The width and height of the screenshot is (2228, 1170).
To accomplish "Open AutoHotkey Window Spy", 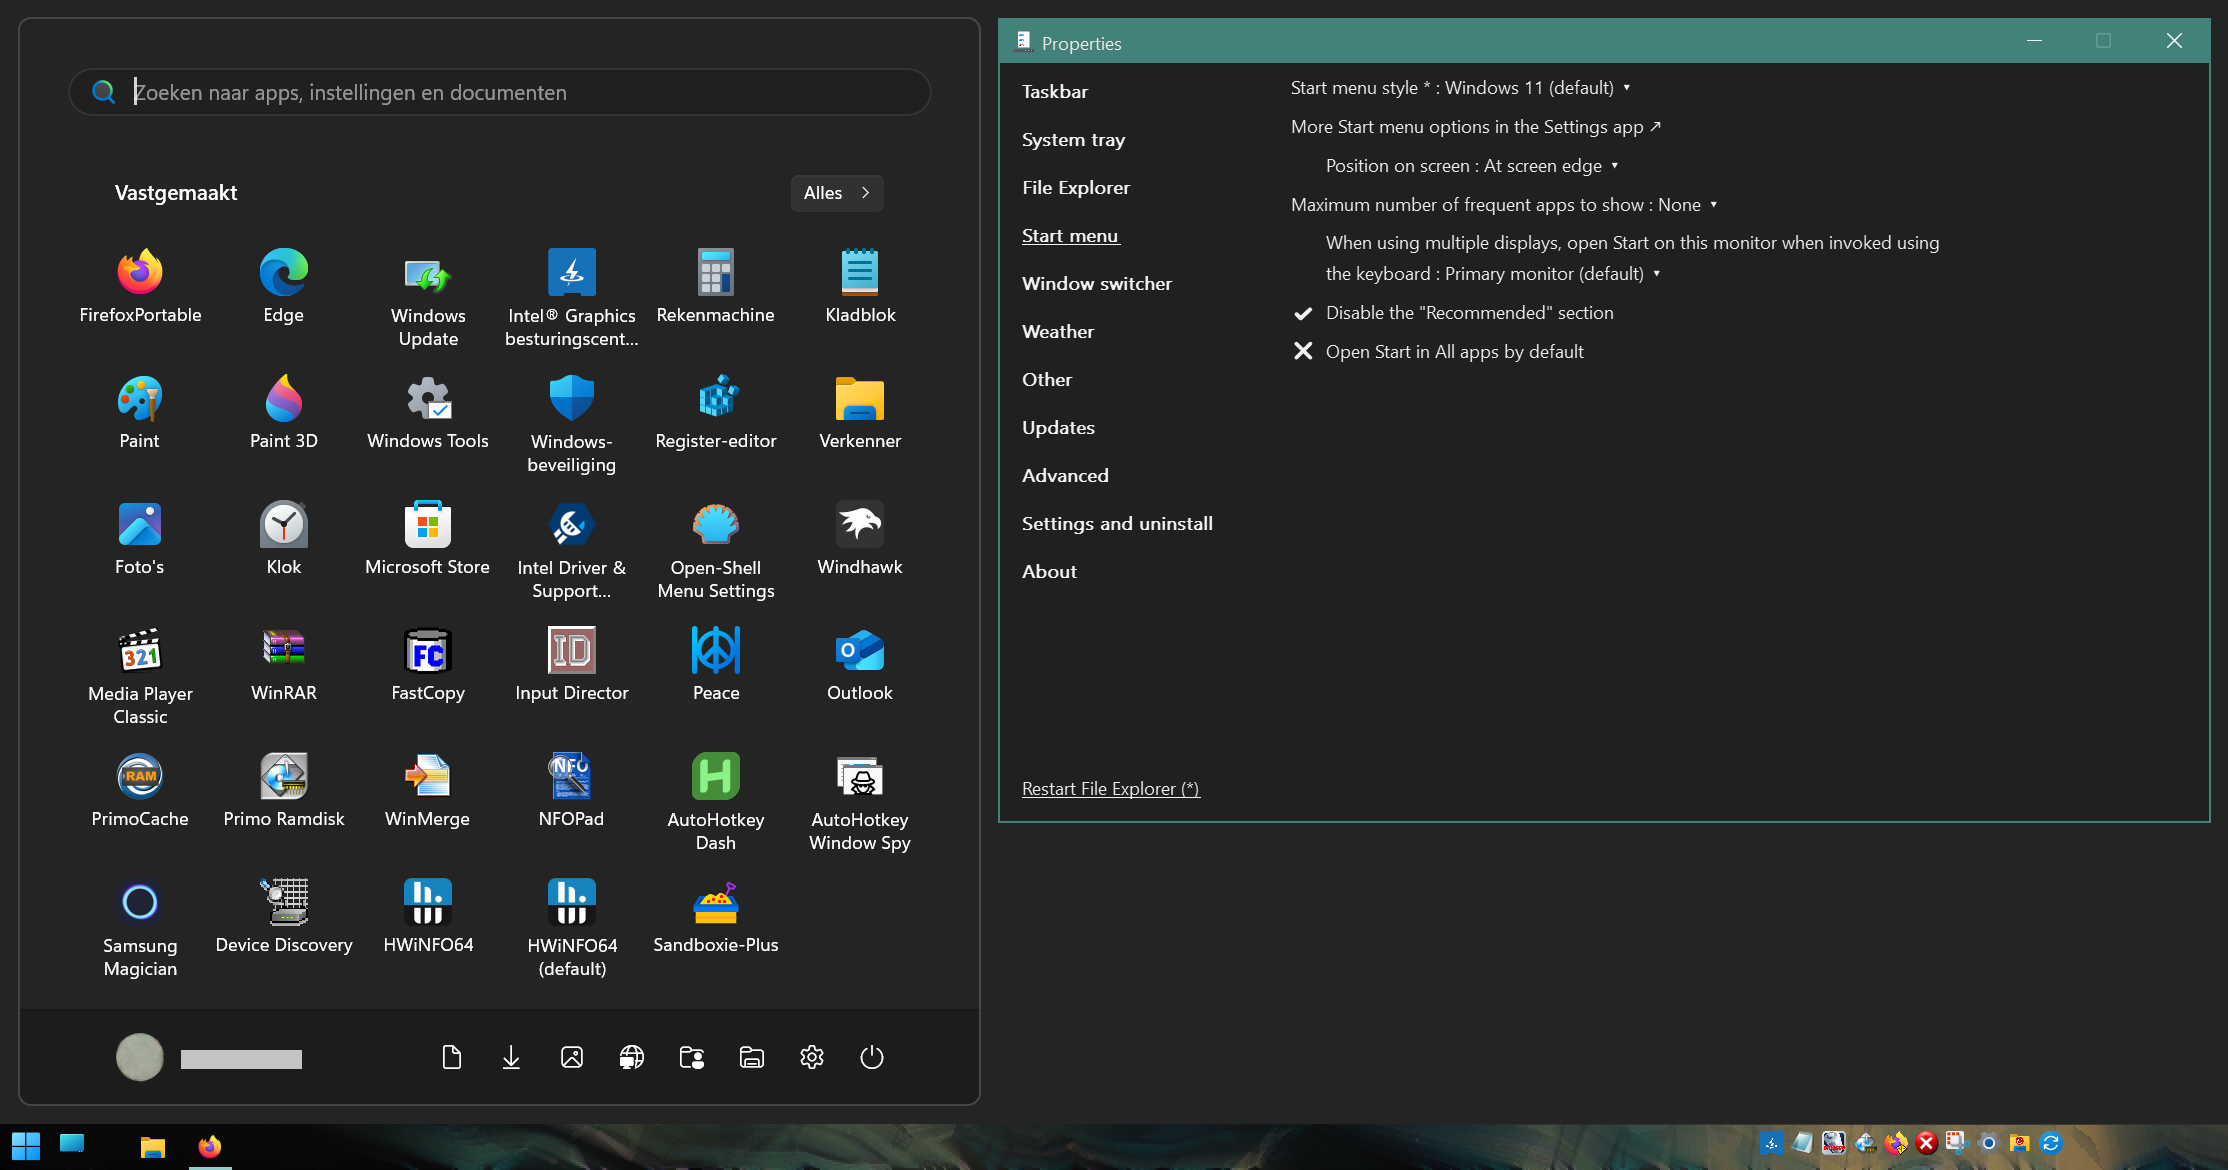I will (x=860, y=802).
